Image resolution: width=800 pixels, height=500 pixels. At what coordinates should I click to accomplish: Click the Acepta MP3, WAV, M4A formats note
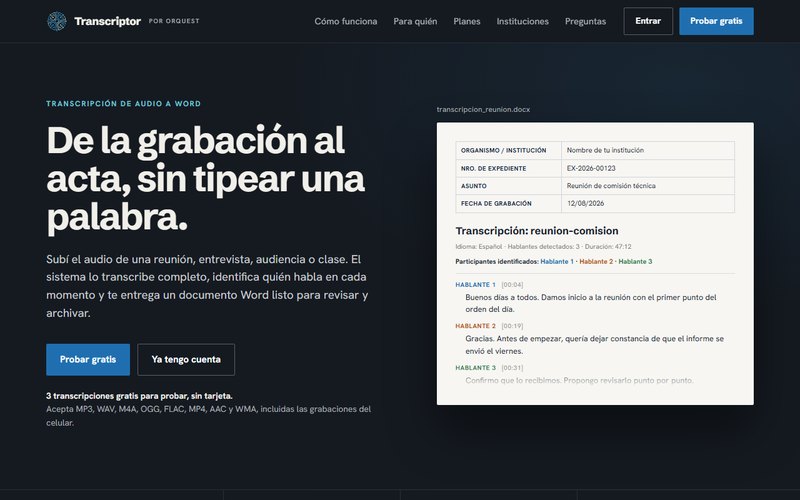209,416
